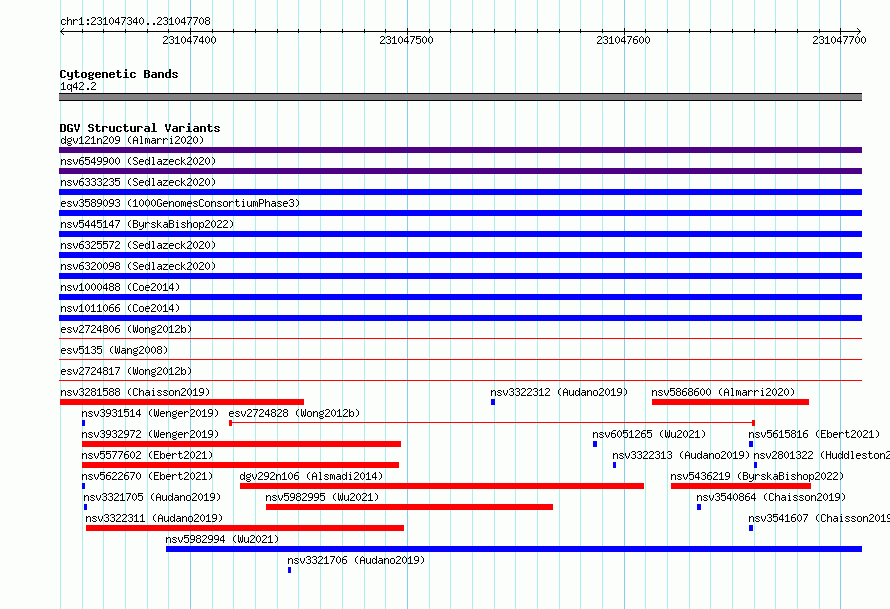The height and width of the screenshot is (609, 890).
Task: Click the nsv3322312 (Audano2019) small blue marker
Action: click(493, 402)
